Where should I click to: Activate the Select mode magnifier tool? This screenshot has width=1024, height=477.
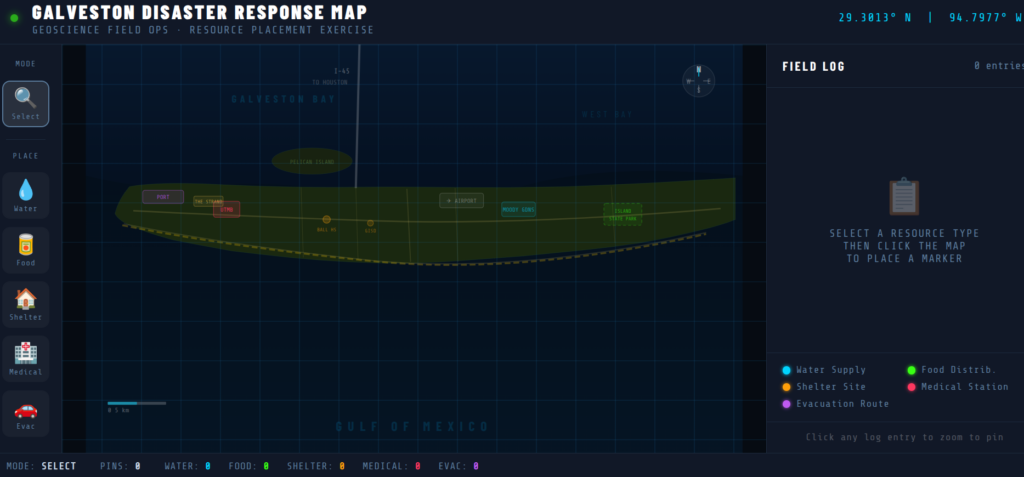click(x=25, y=103)
